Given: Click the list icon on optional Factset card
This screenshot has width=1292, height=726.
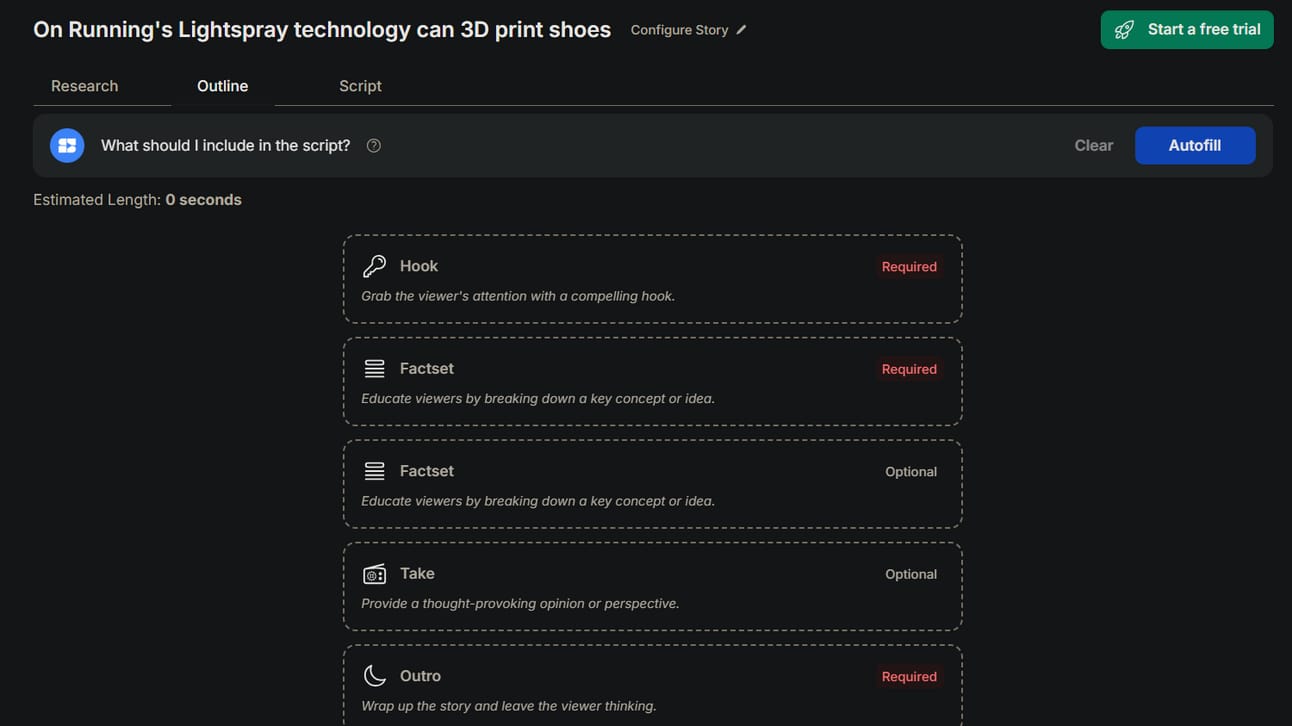Looking at the screenshot, I should (374, 471).
